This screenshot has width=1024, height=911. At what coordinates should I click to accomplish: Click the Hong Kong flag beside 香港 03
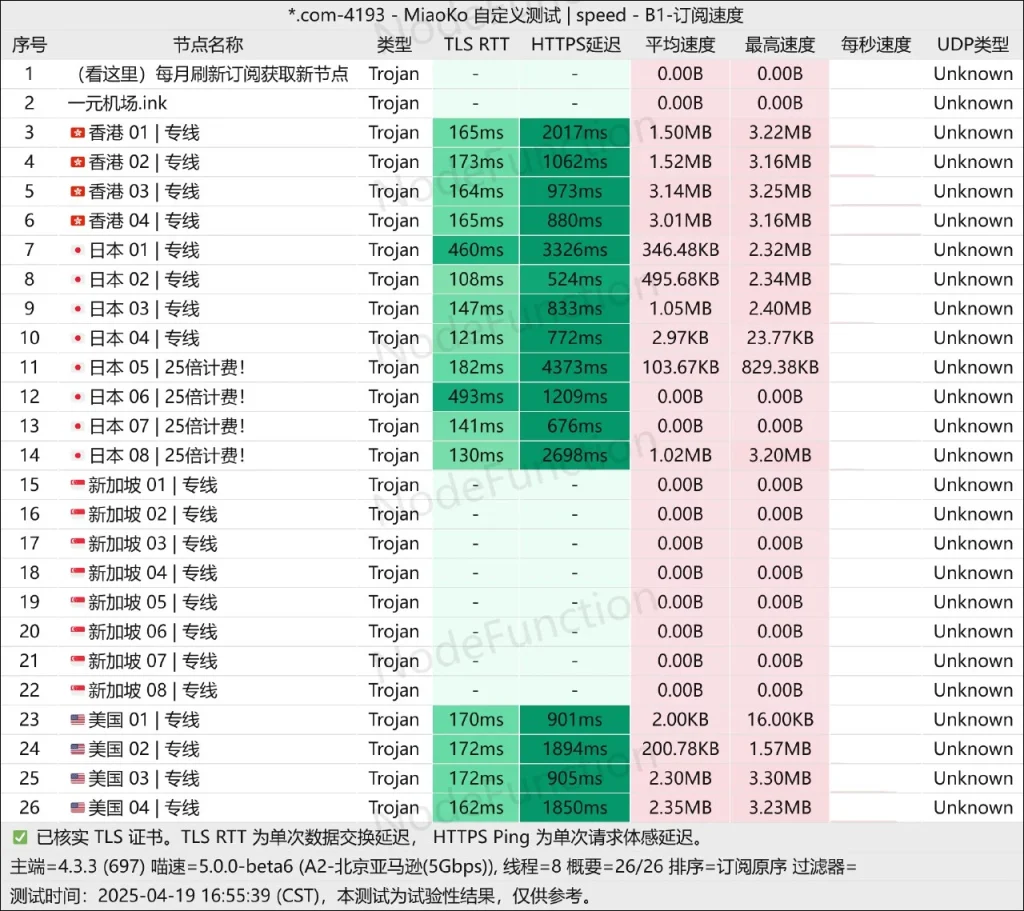coord(78,191)
